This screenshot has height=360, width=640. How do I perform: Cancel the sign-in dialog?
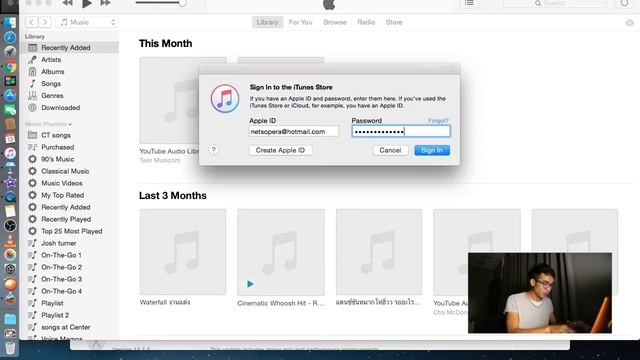coord(390,150)
